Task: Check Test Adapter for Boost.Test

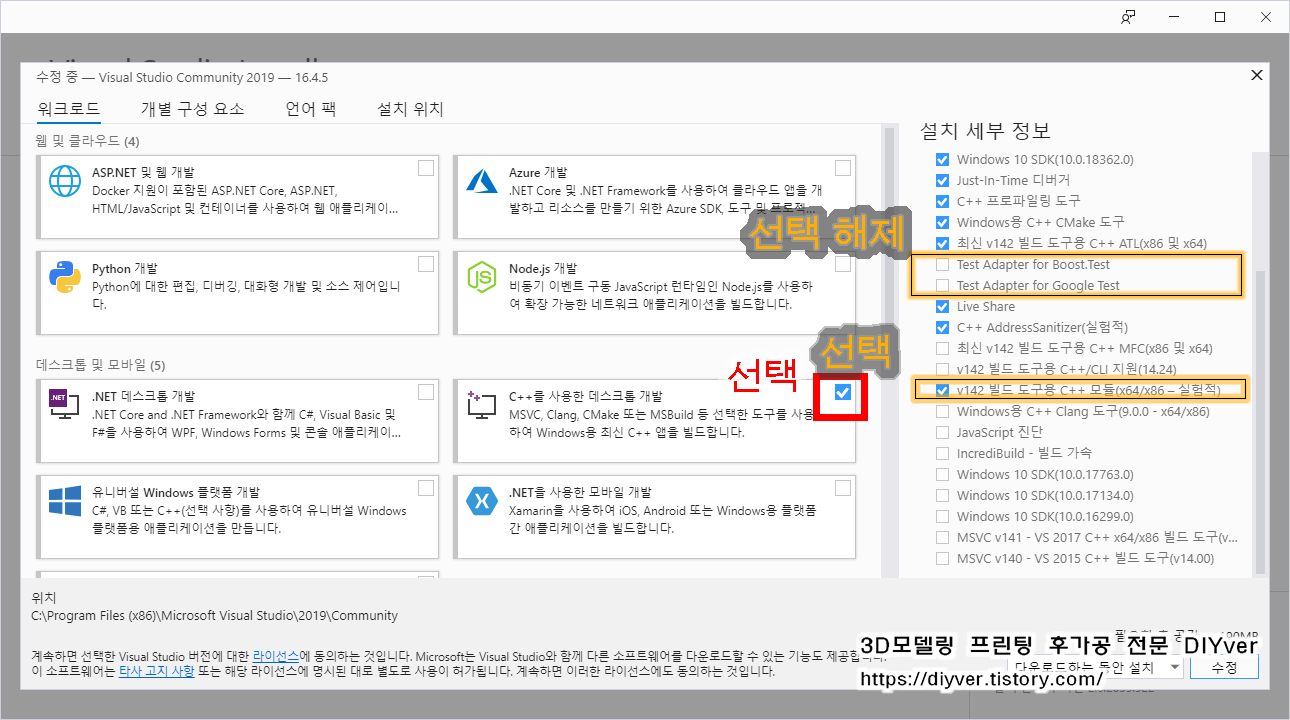Action: click(x=942, y=265)
